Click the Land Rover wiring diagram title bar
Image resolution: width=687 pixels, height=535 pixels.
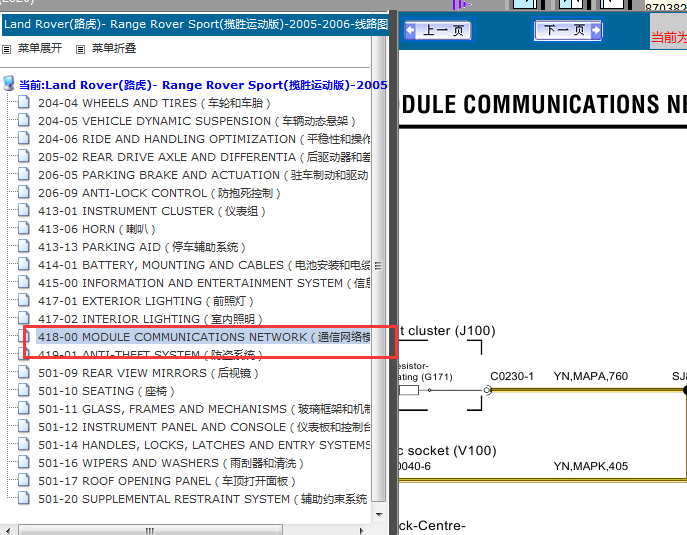[x=196, y=24]
